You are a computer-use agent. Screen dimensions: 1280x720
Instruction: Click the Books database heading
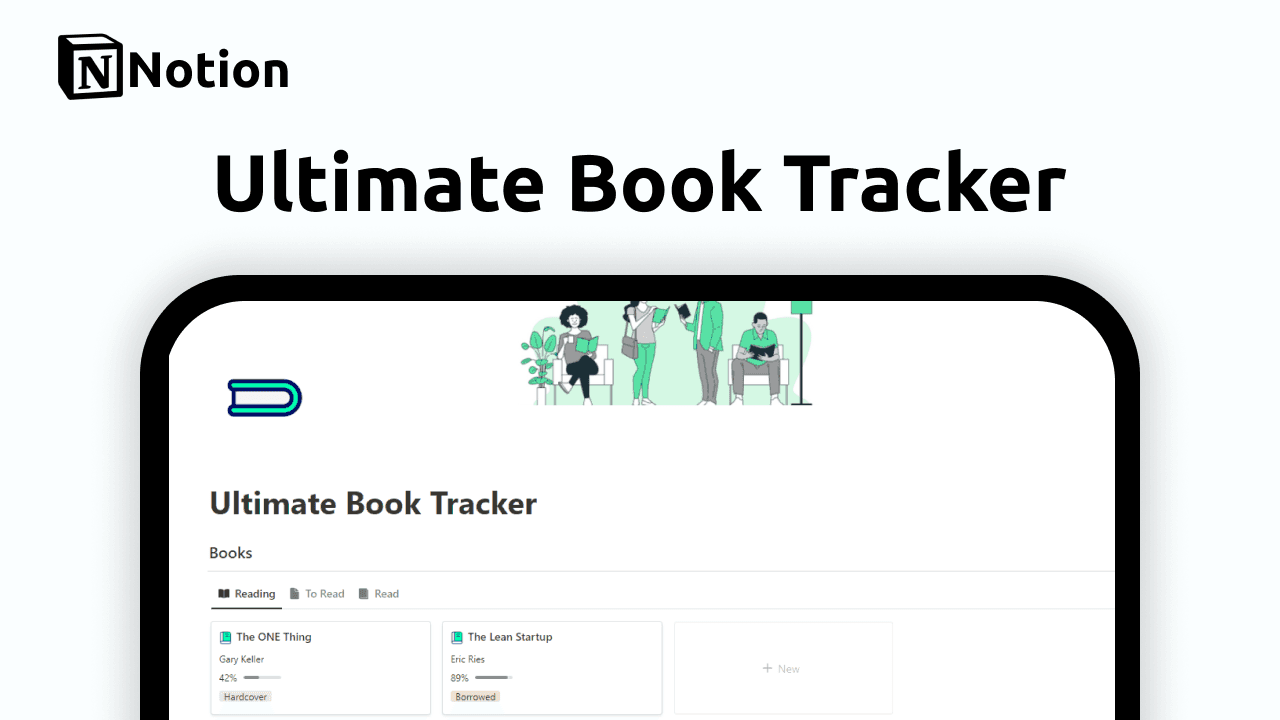231,553
